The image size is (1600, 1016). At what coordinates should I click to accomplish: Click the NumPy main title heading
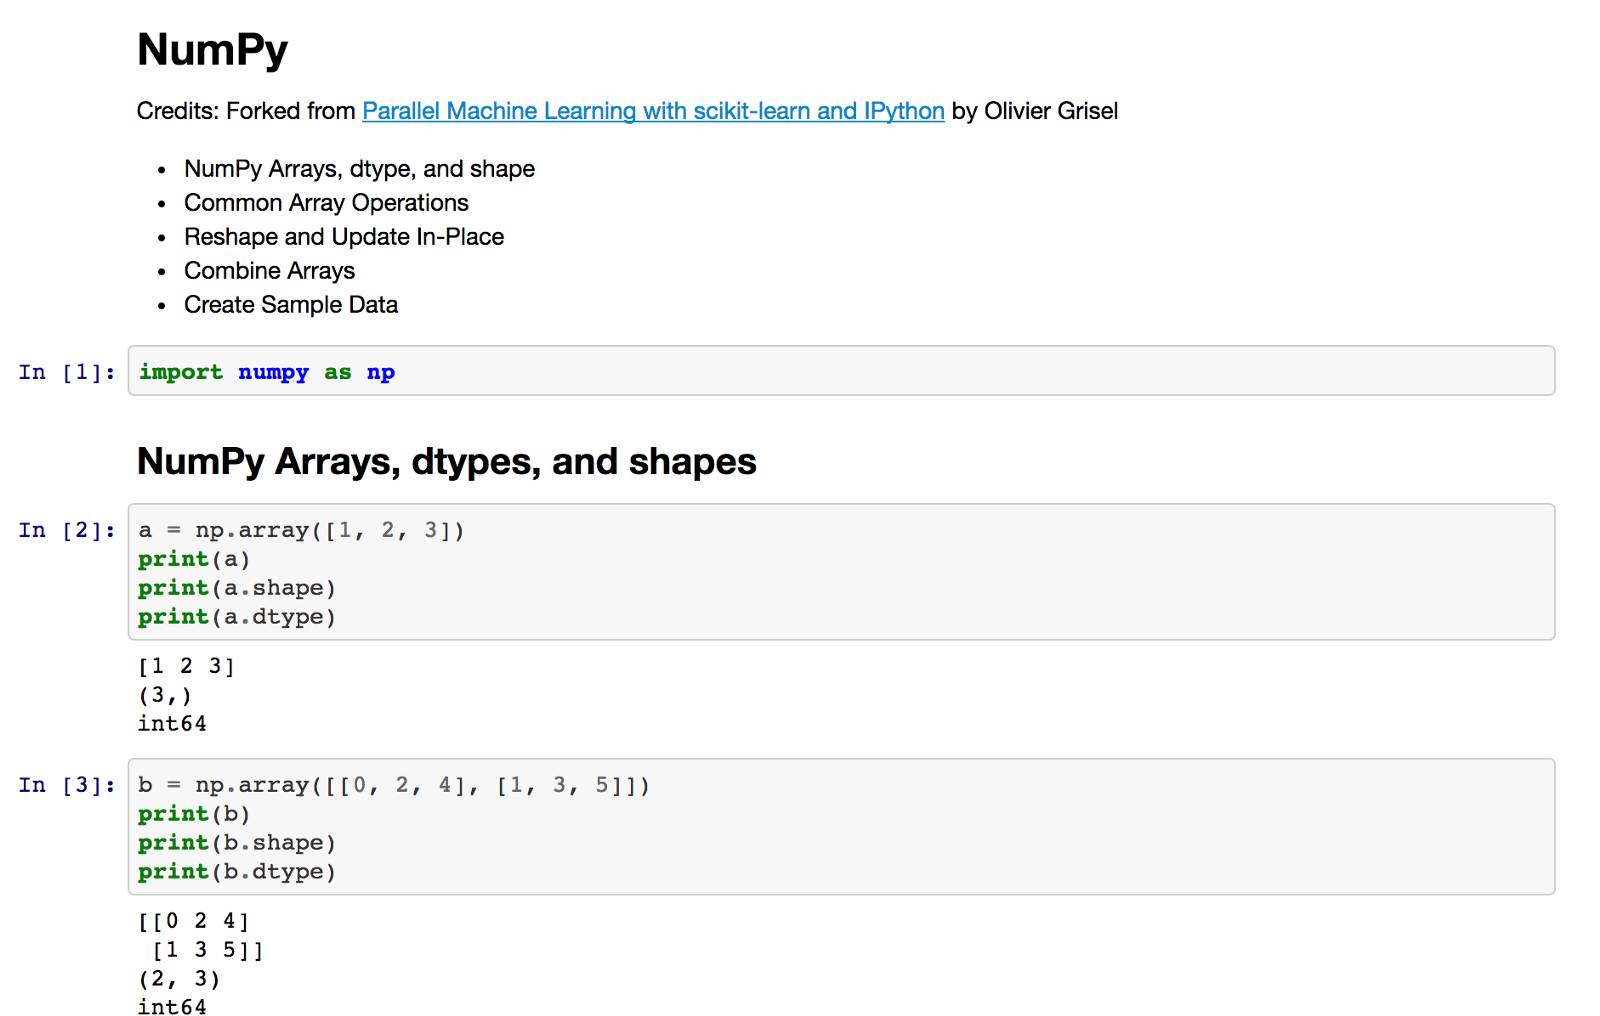pyautogui.click(x=212, y=50)
